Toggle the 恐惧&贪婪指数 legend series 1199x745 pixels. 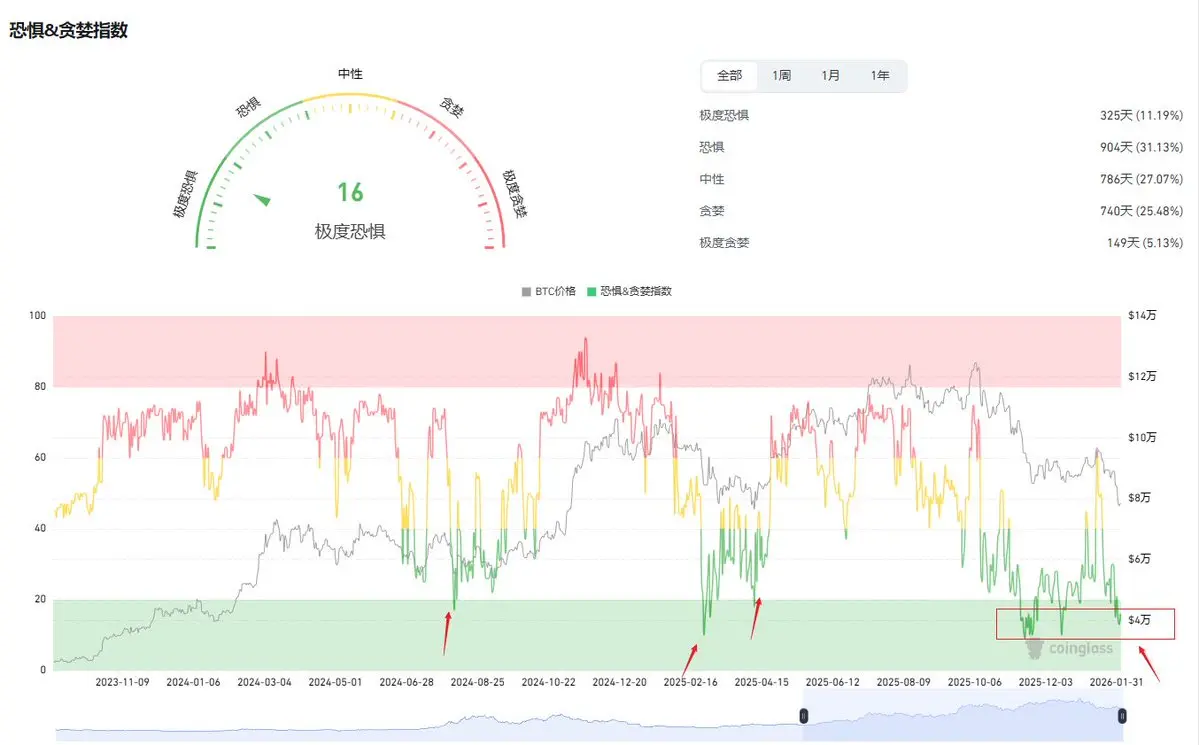pyautogui.click(x=629, y=291)
